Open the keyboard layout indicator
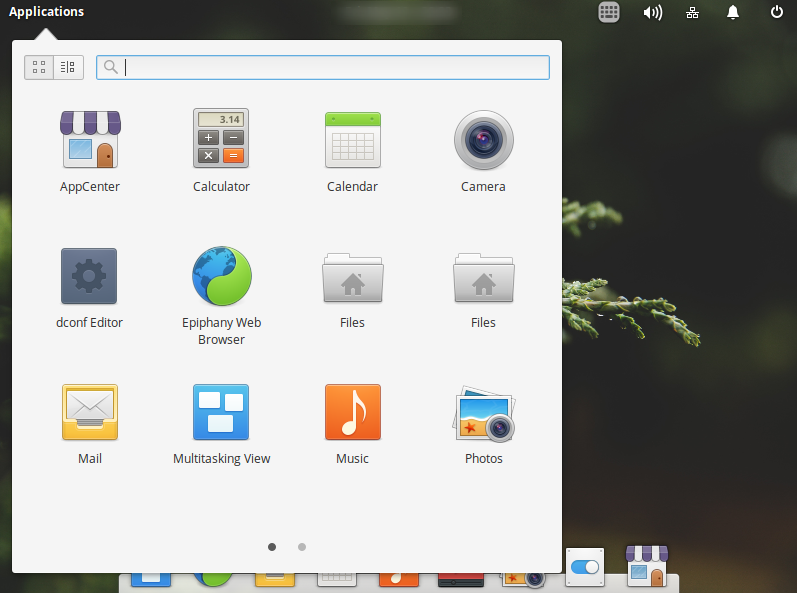The image size is (797, 593). (x=608, y=12)
